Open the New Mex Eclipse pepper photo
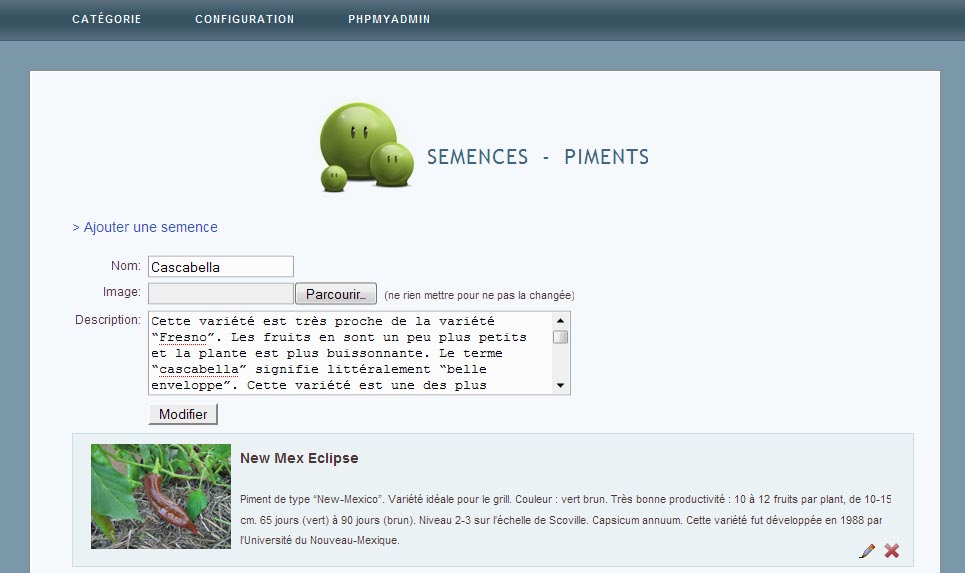965x573 pixels. tap(161, 496)
